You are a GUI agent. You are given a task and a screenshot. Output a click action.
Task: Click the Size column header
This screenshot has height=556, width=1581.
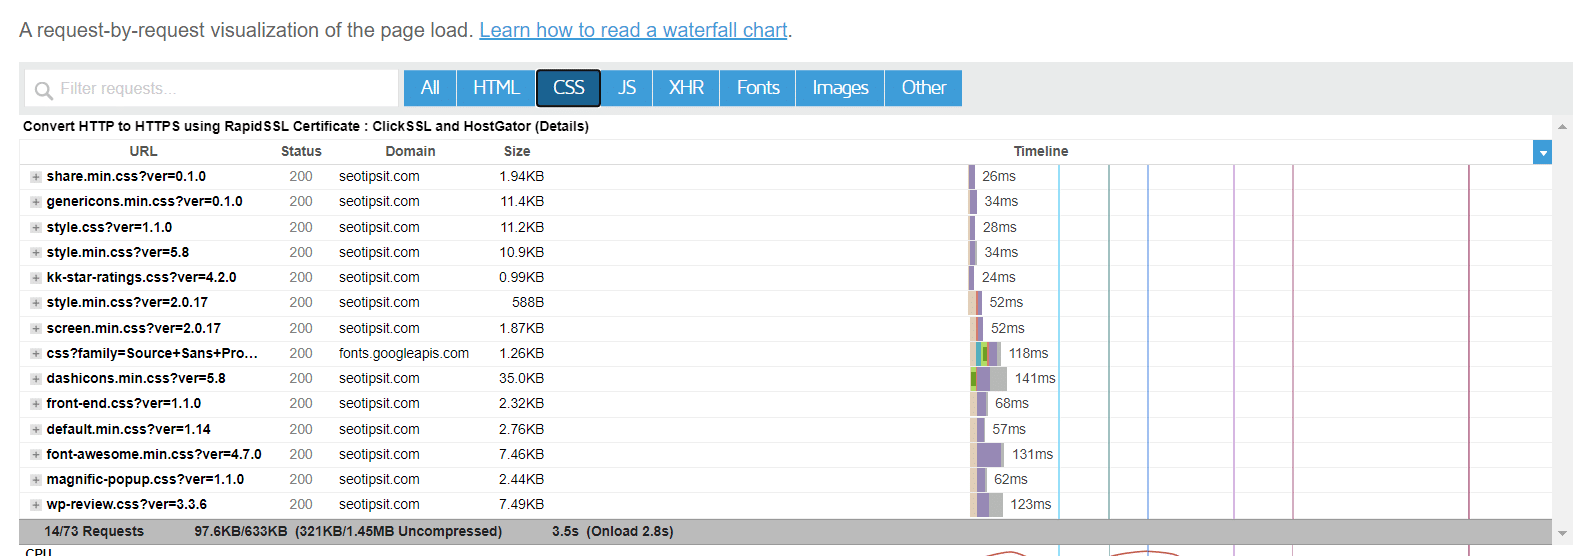point(517,151)
